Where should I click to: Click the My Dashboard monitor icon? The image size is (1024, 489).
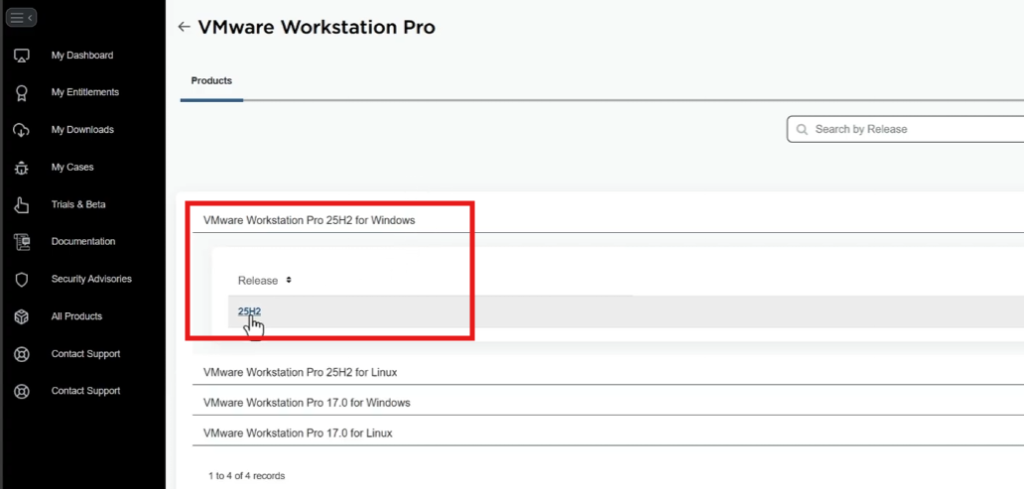pyautogui.click(x=21, y=56)
